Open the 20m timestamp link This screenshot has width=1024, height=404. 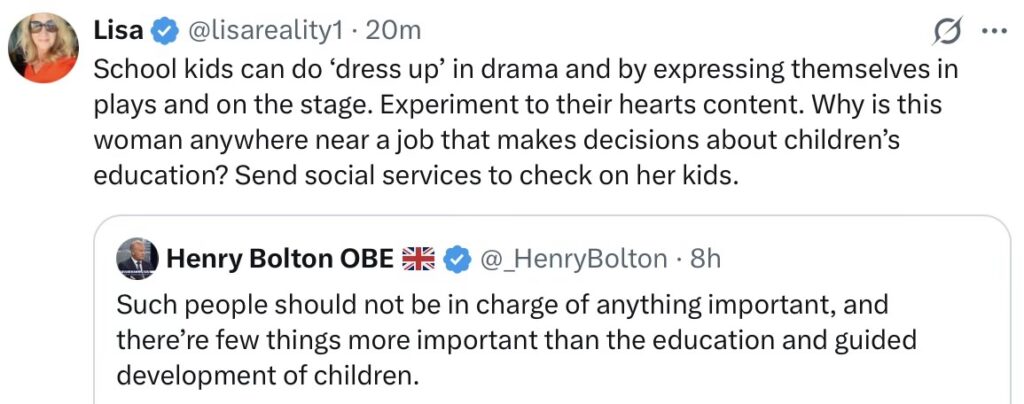tap(394, 31)
